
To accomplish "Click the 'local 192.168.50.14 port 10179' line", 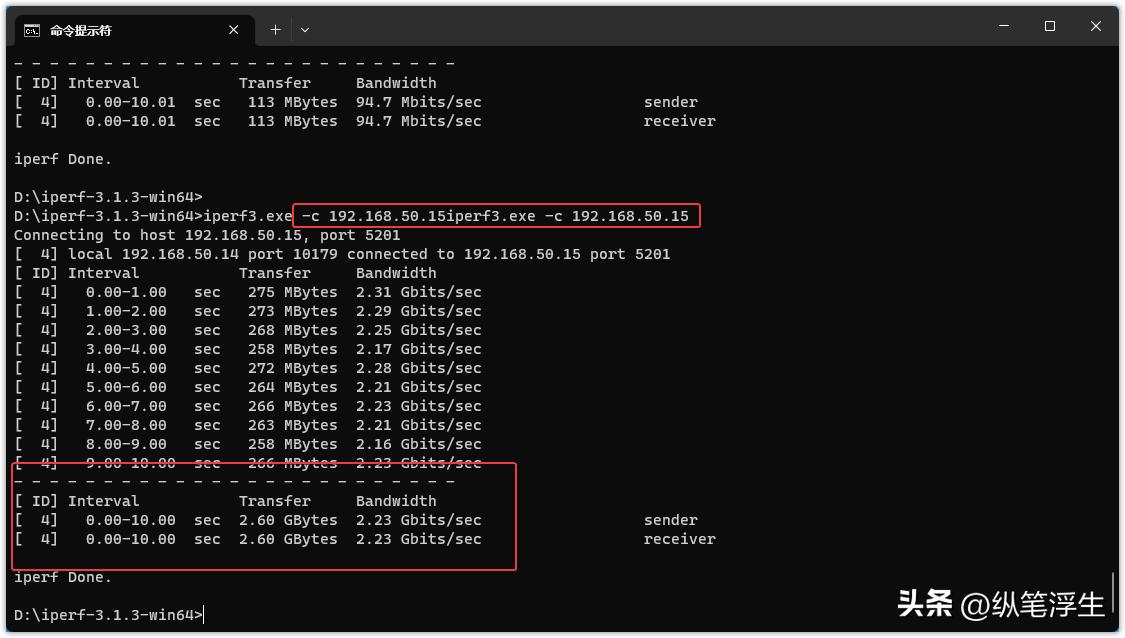I will (342, 254).
